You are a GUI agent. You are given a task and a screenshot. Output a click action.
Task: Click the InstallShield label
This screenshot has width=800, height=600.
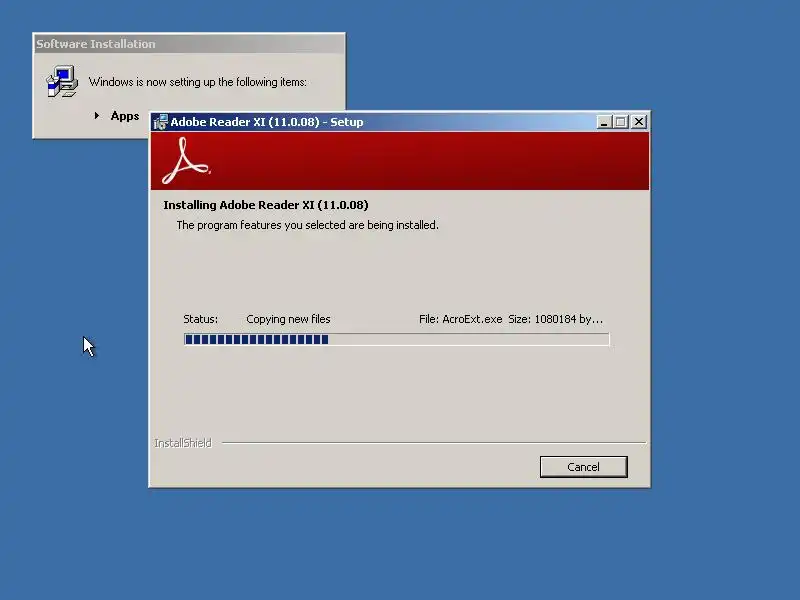(183, 443)
